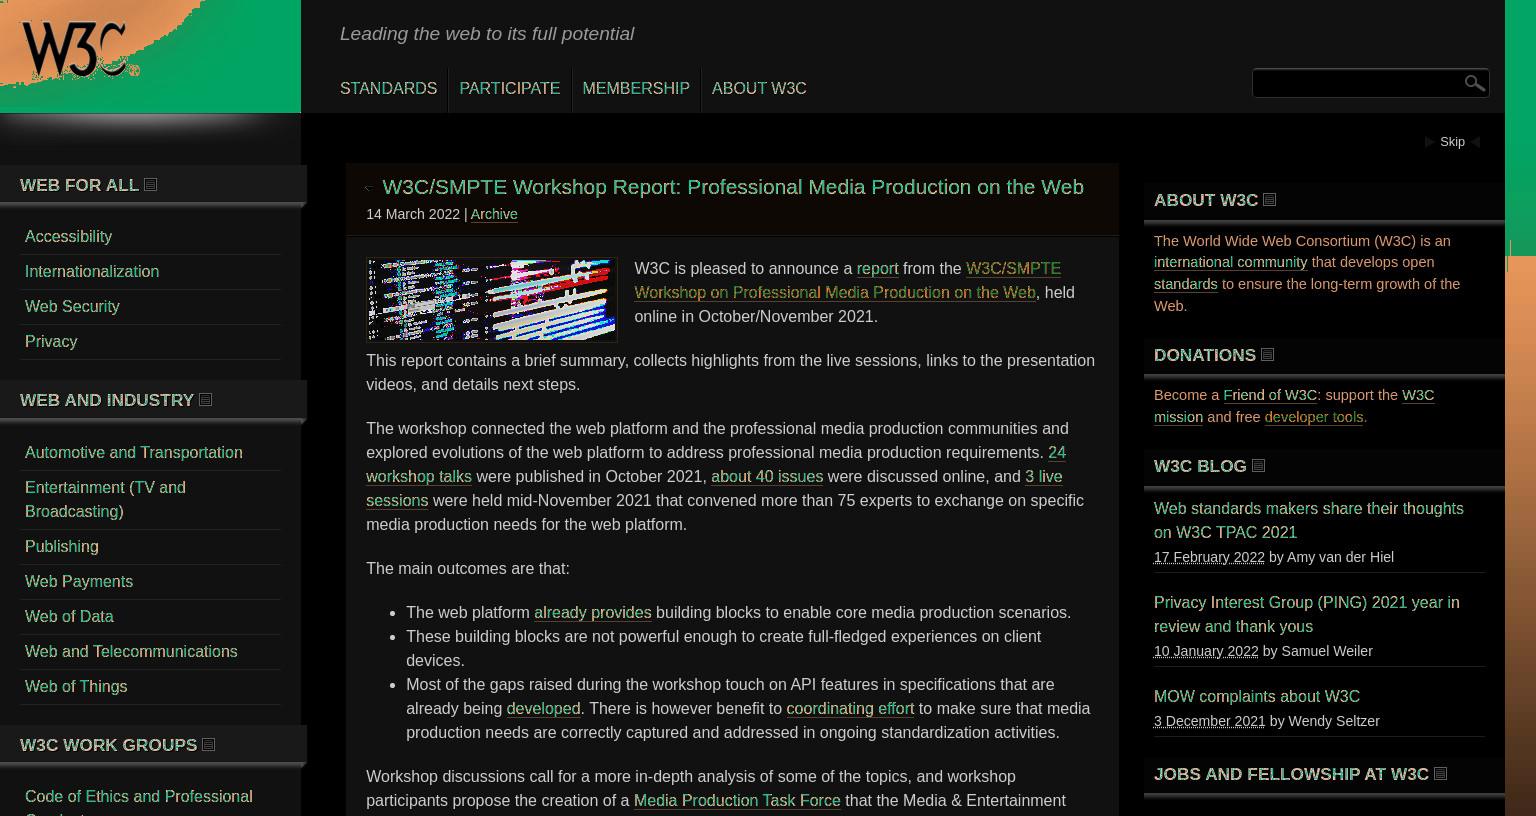Click the '3 December 2021' date
Viewport: 1536px width, 816px height.
click(1209, 721)
